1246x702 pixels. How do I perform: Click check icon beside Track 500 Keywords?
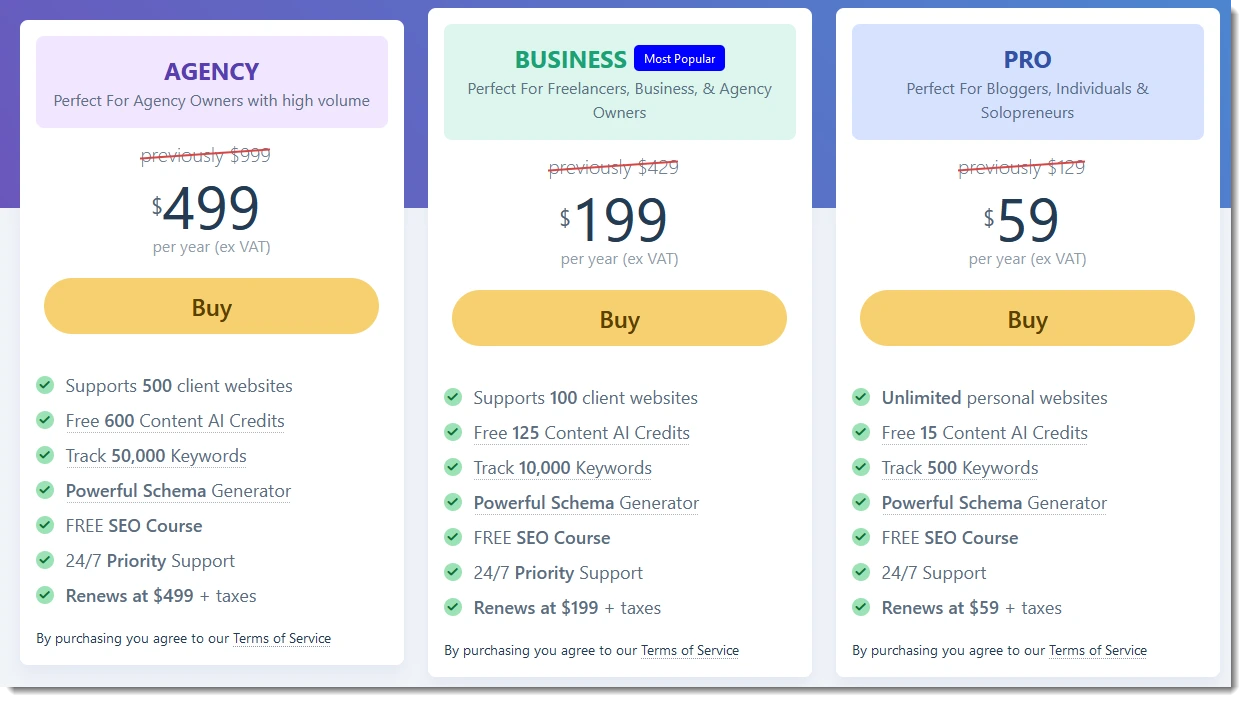click(x=861, y=467)
